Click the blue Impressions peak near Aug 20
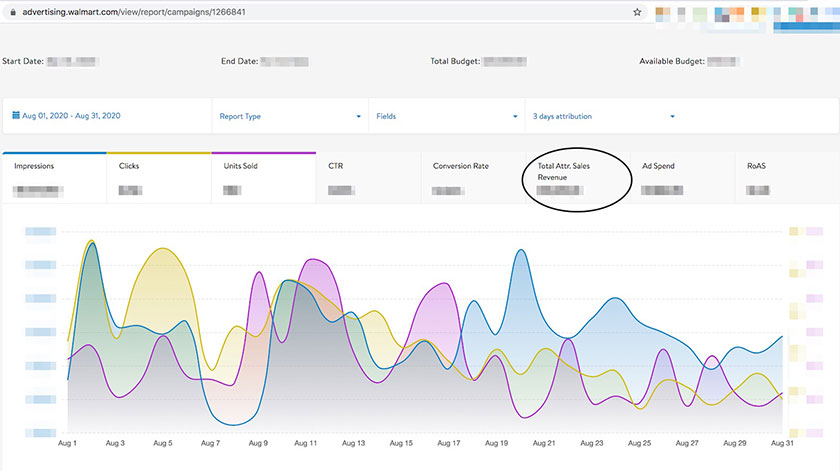 coord(520,250)
